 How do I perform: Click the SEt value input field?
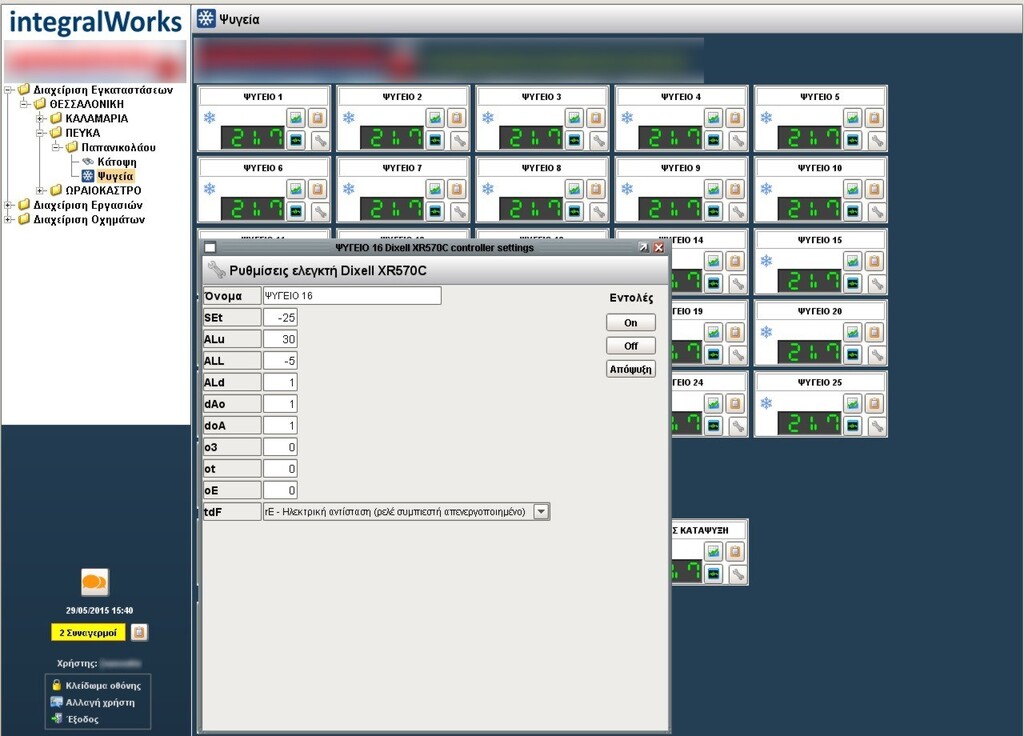click(x=280, y=317)
